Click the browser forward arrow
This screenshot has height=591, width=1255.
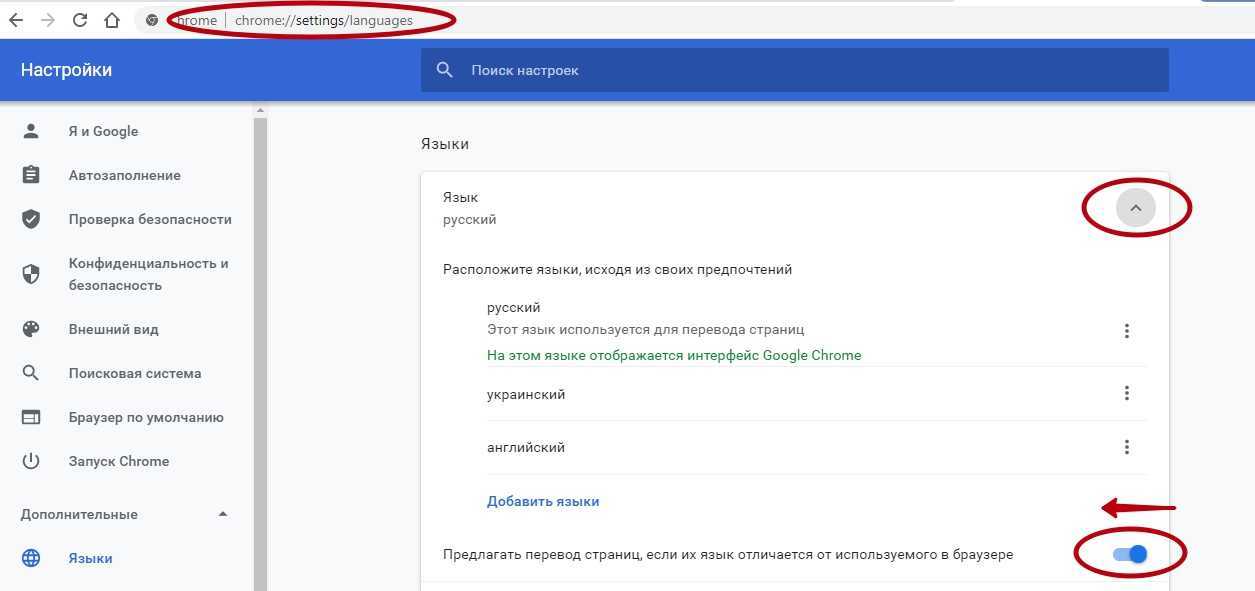click(x=47, y=20)
